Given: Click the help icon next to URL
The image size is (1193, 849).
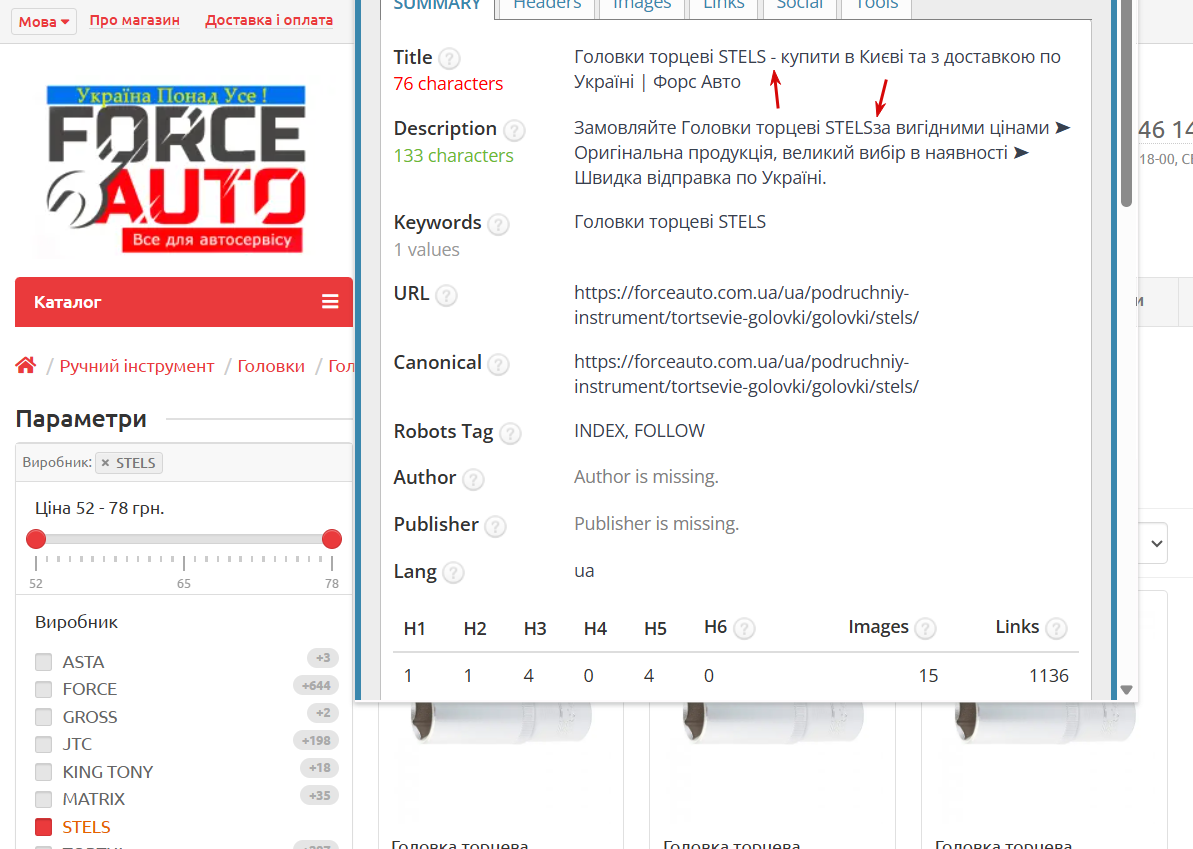Looking at the screenshot, I should click(x=447, y=295).
